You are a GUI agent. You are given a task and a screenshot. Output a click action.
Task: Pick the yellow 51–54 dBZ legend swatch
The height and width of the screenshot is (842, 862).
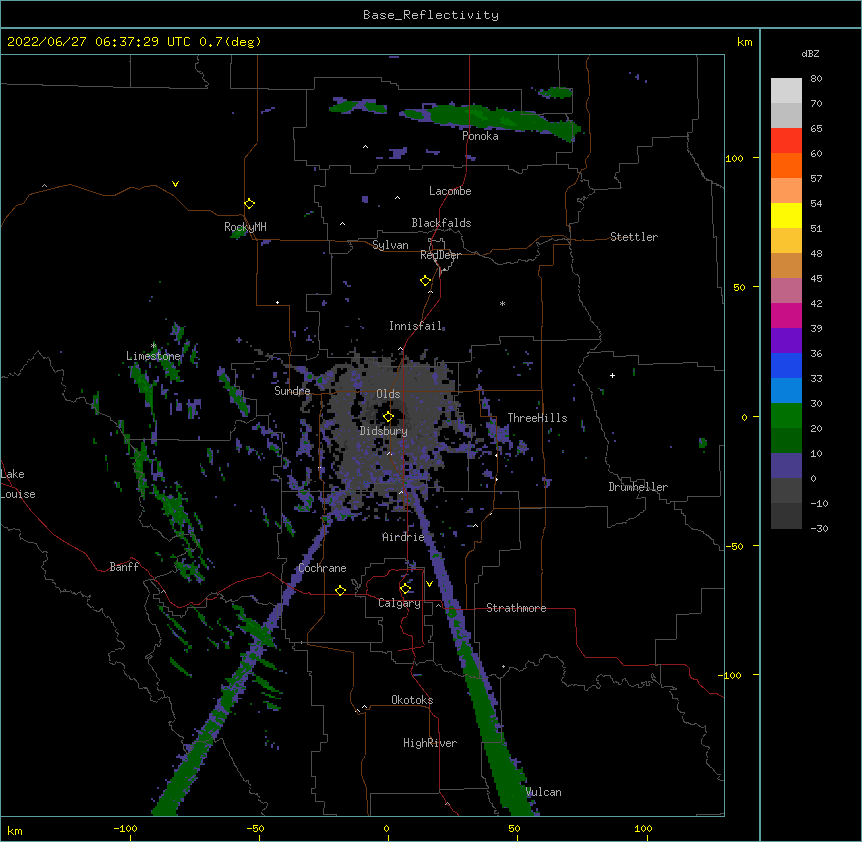[786, 215]
